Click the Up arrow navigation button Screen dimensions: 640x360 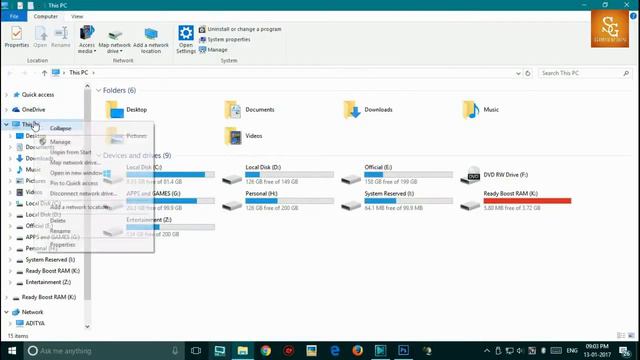coord(44,73)
